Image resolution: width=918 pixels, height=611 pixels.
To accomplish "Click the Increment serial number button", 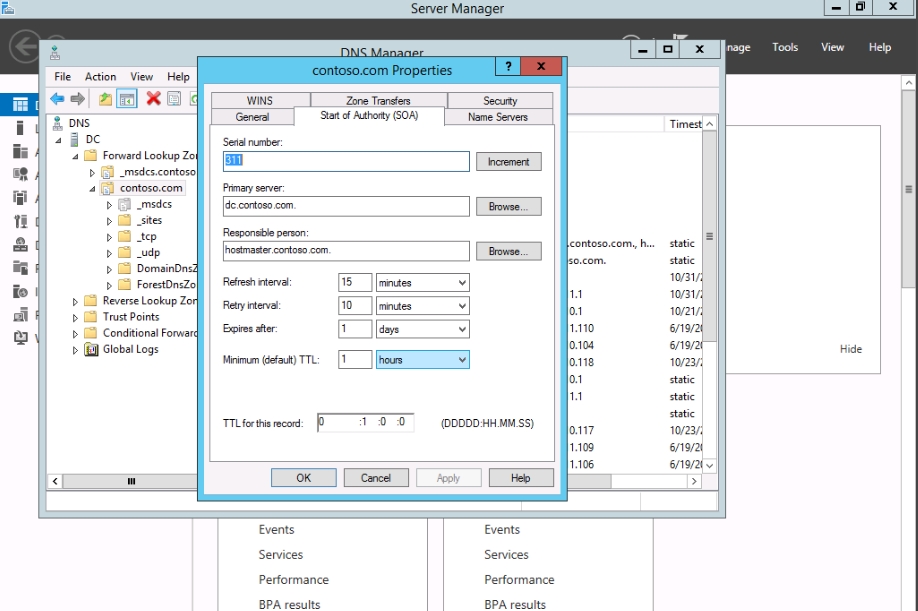I will click(x=508, y=161).
